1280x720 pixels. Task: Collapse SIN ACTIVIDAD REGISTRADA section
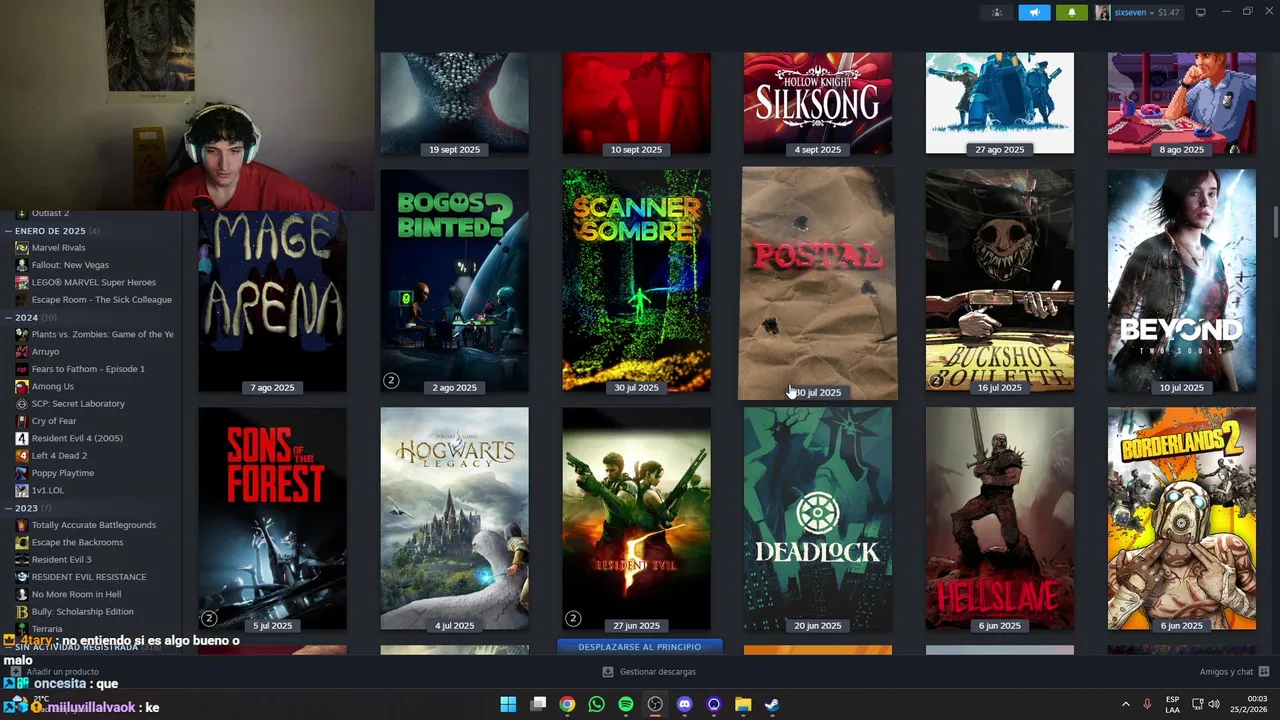pos(8,647)
